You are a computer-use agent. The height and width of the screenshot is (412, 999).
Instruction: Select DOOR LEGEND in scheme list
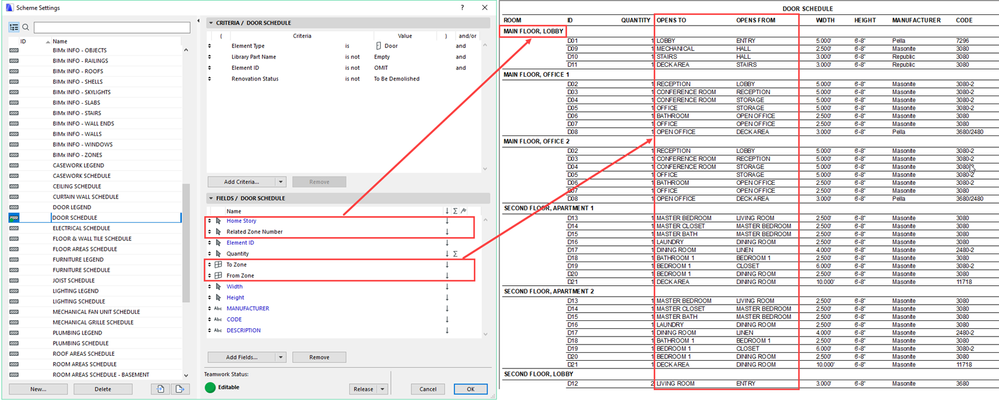pyautogui.click(x=72, y=207)
